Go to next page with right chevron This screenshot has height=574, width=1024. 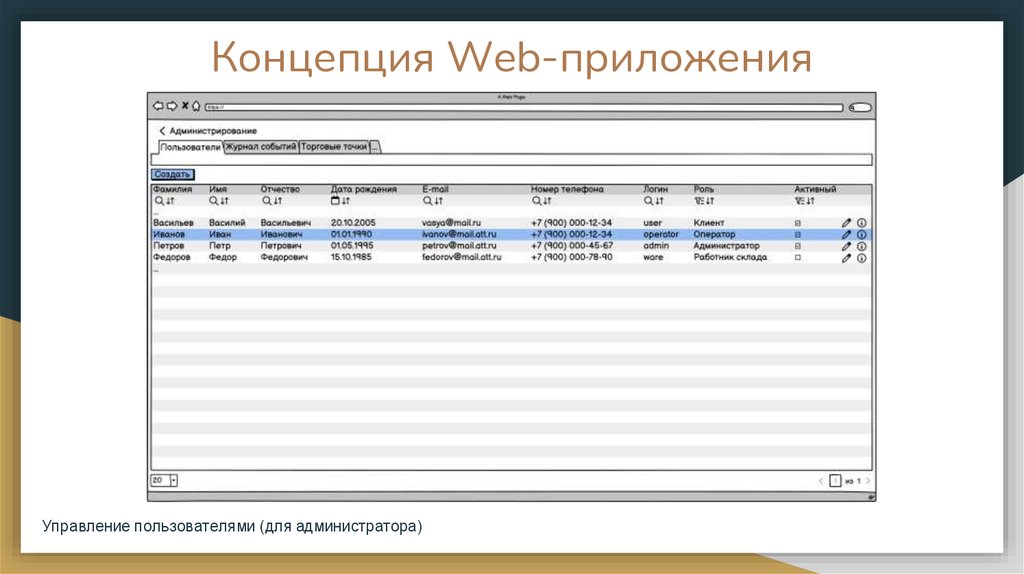(868, 481)
